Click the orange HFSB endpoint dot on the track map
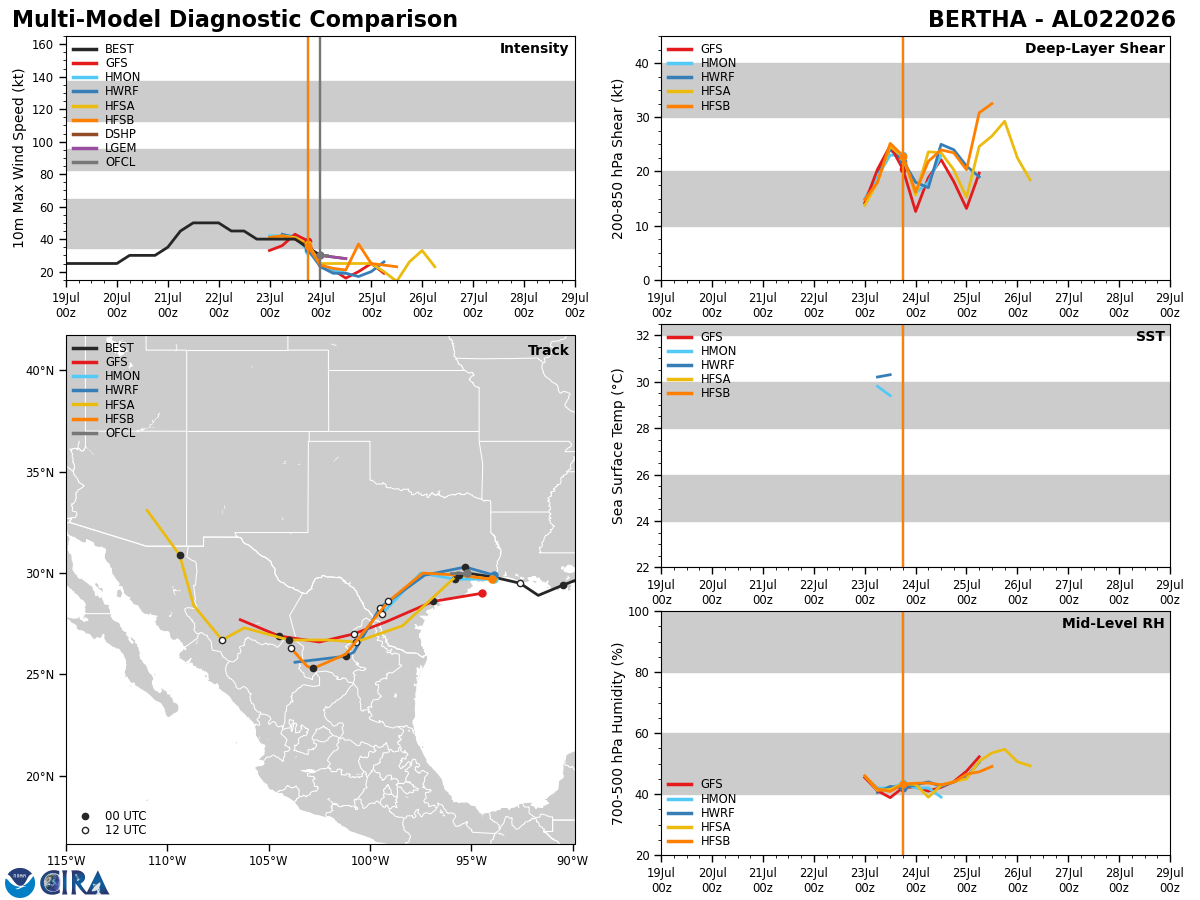Viewport: 1200px width, 900px height. (492, 579)
